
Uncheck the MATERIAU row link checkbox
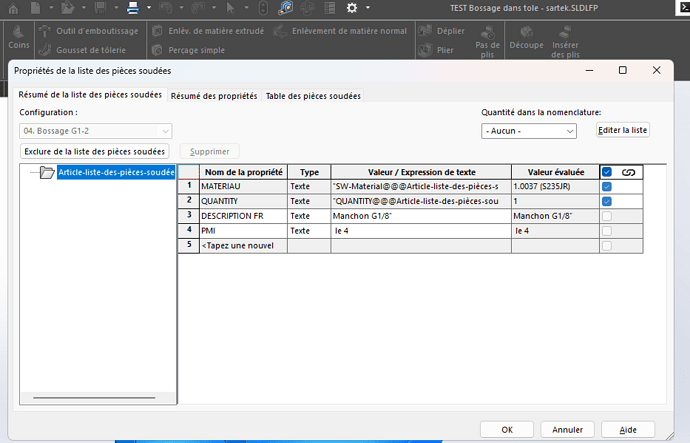coord(607,187)
